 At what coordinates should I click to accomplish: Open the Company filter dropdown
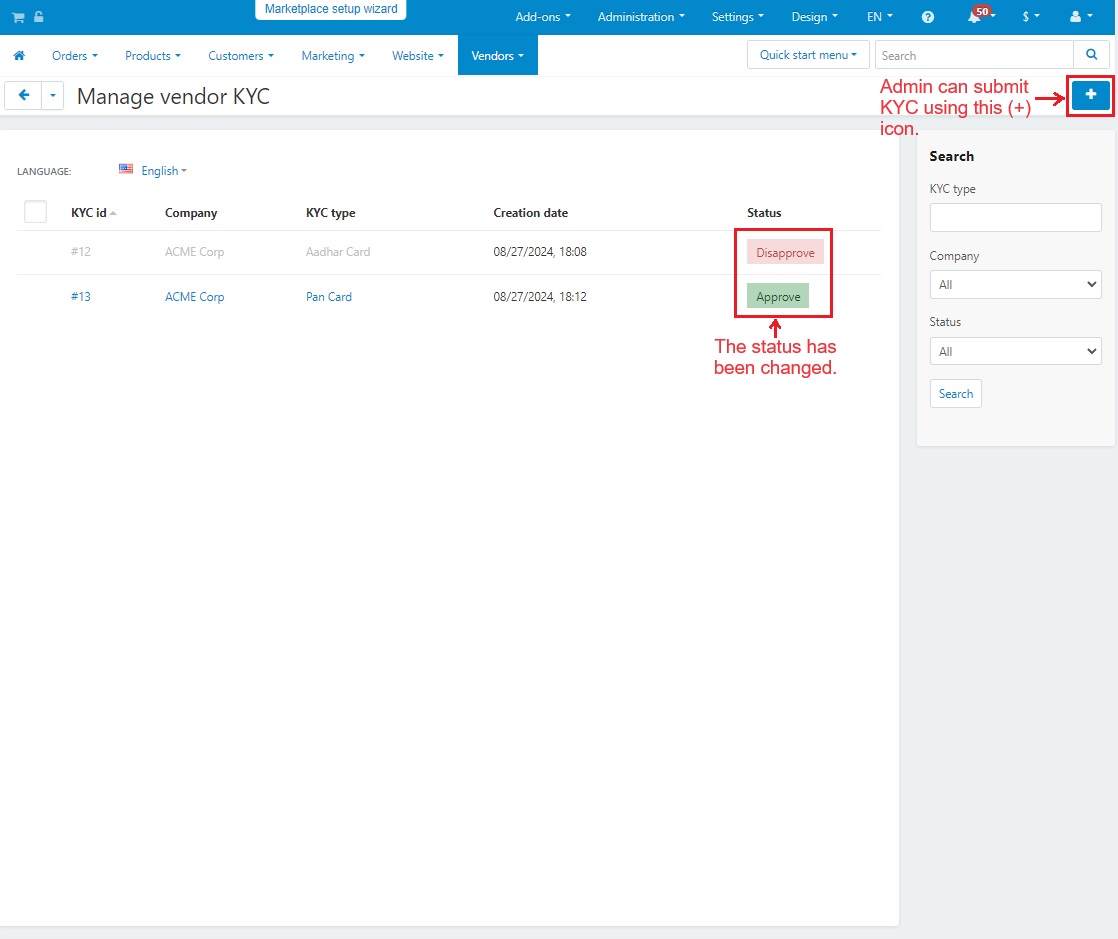(1015, 284)
